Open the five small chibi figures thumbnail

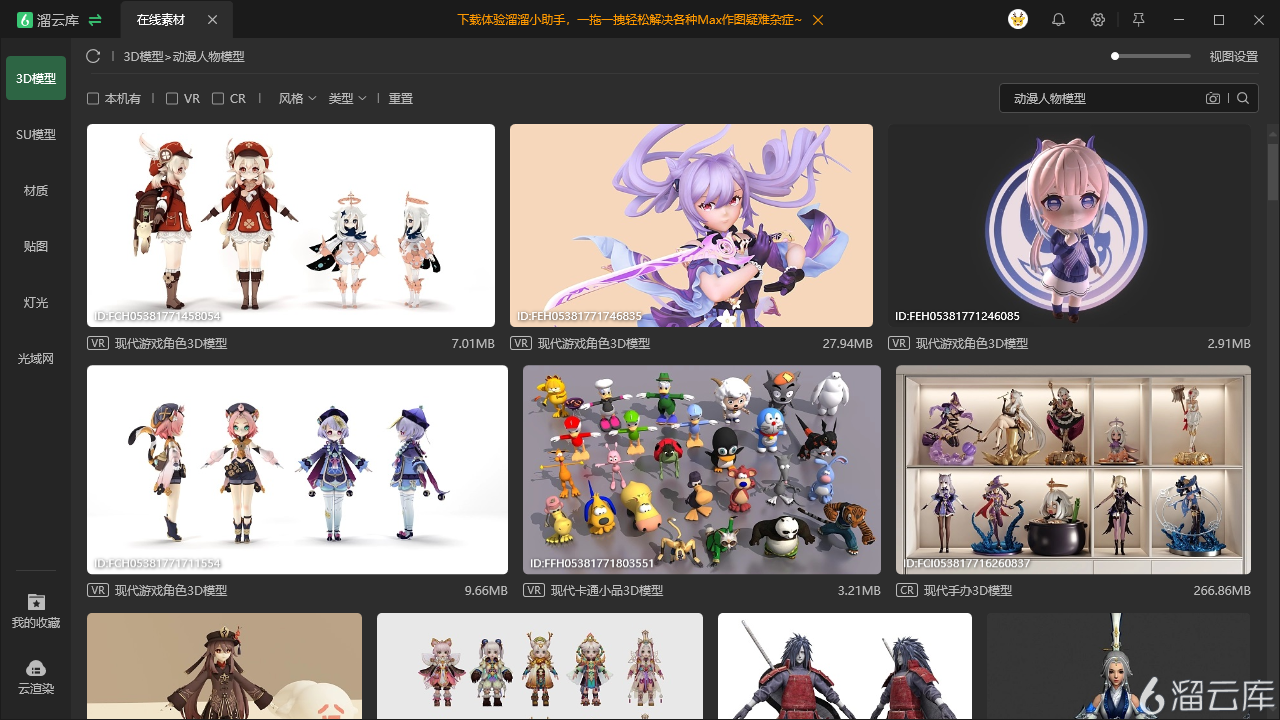click(540, 666)
